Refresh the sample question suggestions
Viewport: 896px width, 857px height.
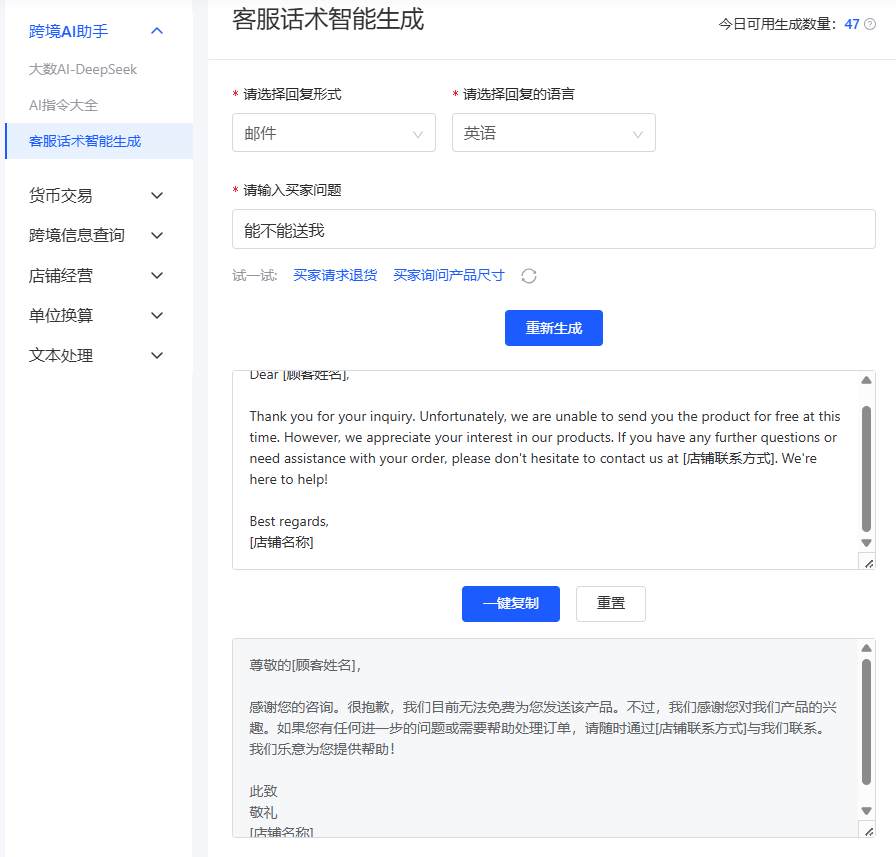(529, 276)
